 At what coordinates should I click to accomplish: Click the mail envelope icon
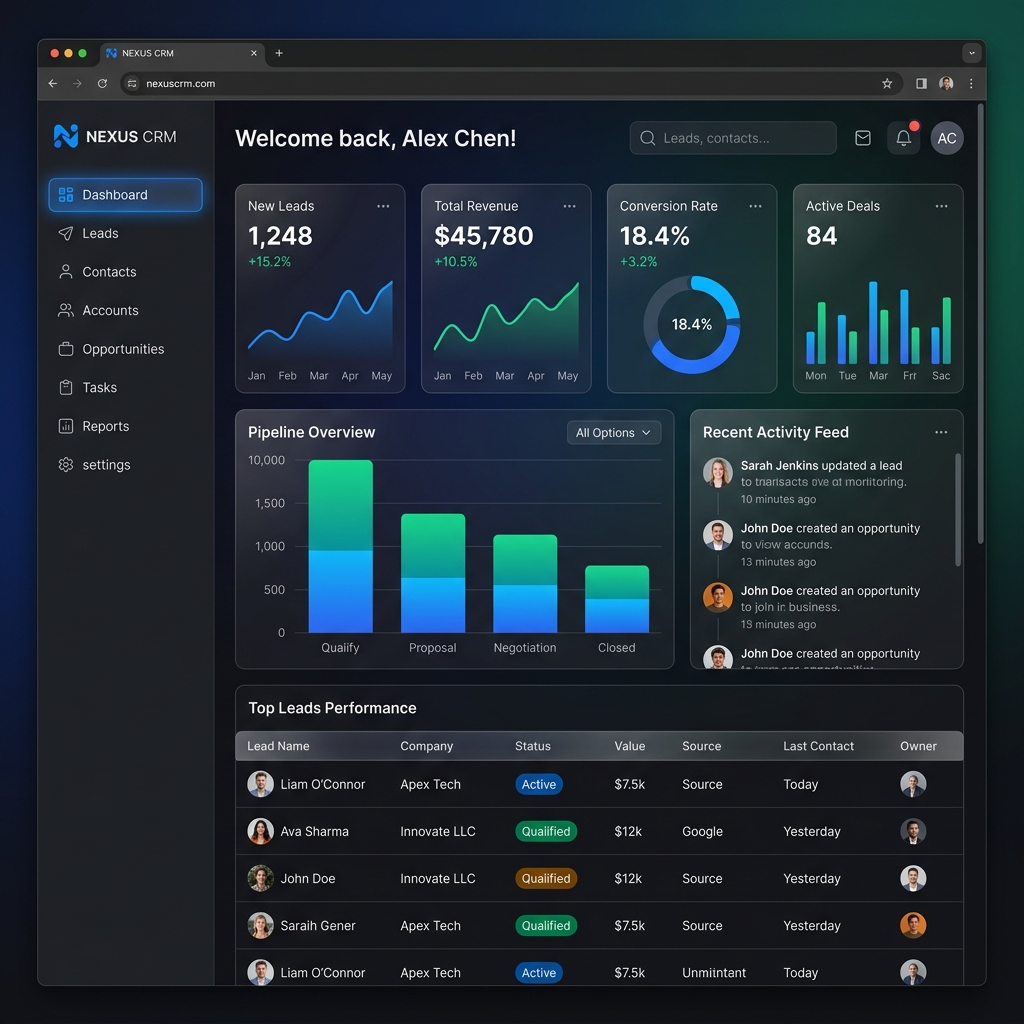(x=863, y=138)
